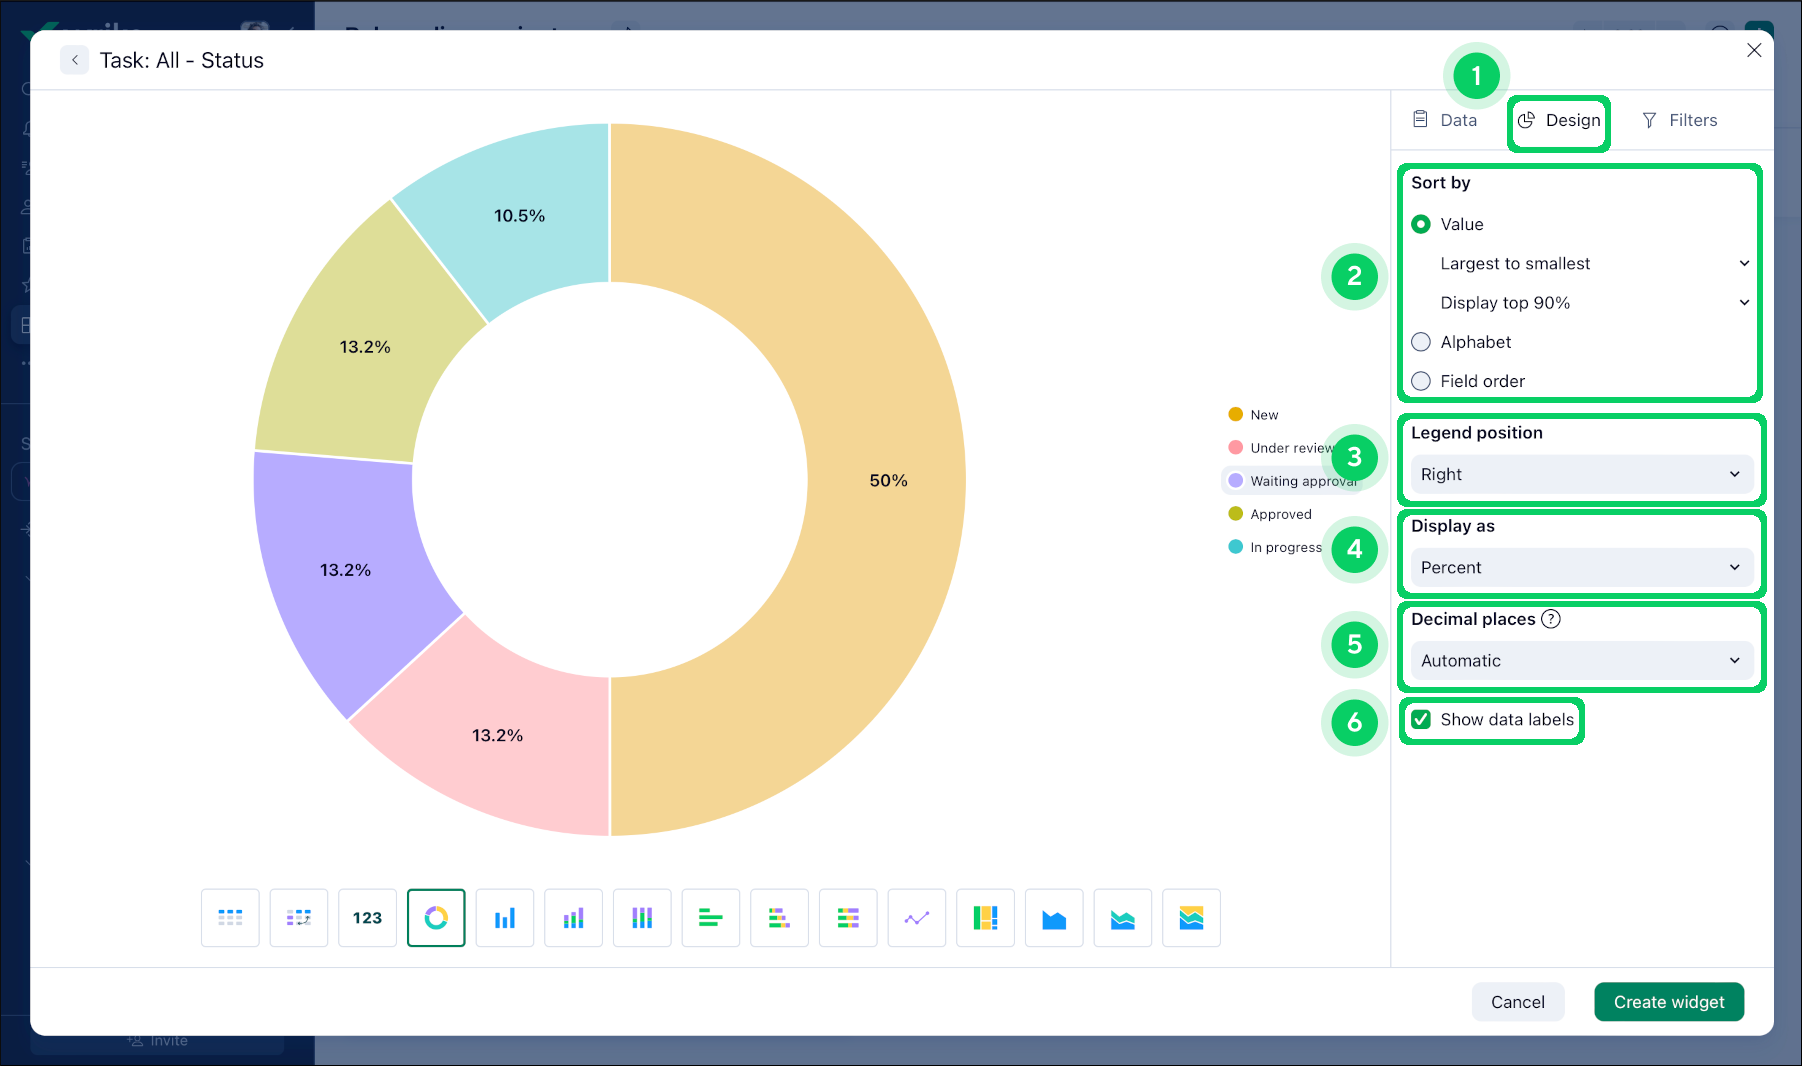The image size is (1802, 1066).
Task: Open the Display top 90% dropdown
Action: (1593, 302)
